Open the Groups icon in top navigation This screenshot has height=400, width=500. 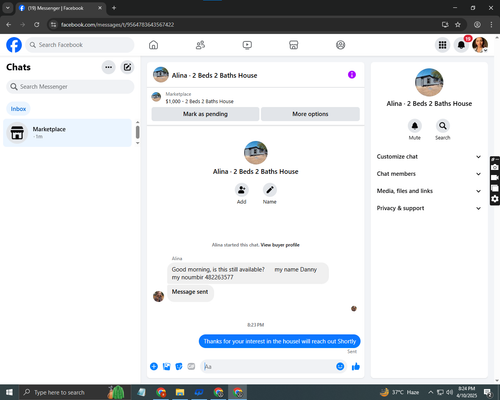(340, 45)
